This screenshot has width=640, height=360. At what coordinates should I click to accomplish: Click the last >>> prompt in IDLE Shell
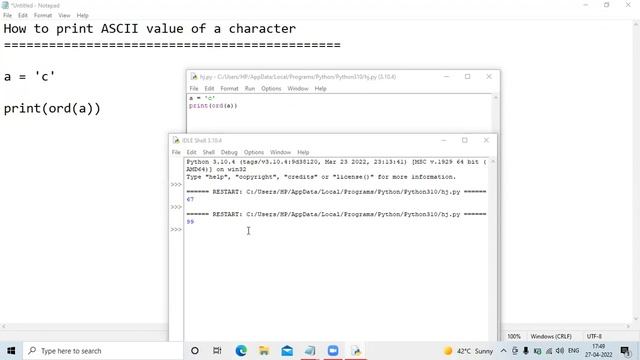pos(176,229)
